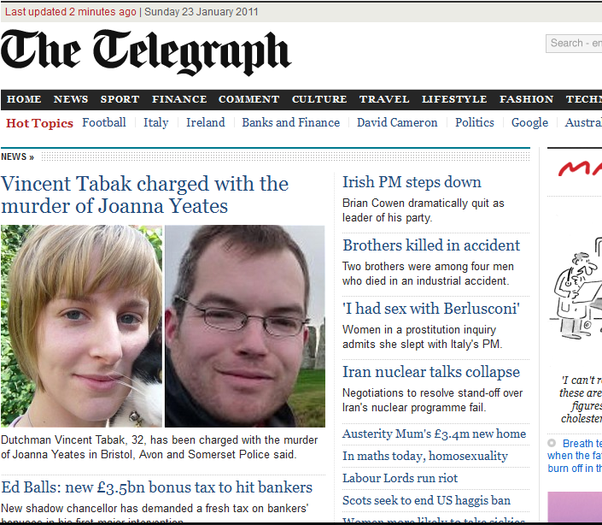Open the Ed Balls bonus tax headline
The image size is (602, 525).
[157, 487]
